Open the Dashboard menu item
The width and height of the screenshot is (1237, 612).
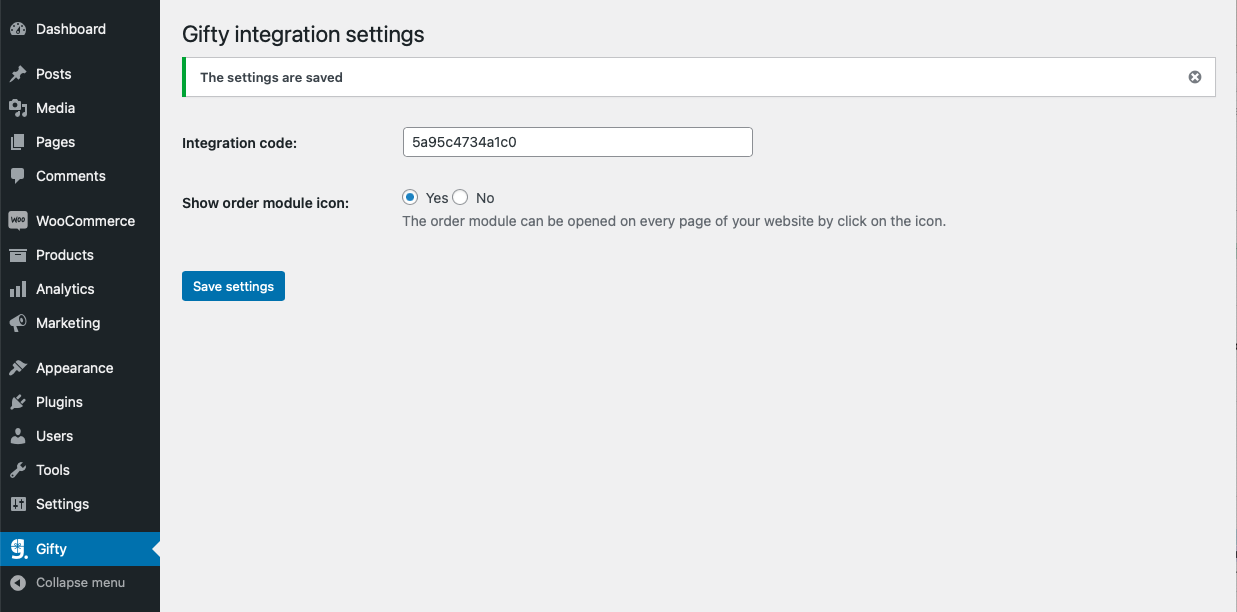point(71,29)
